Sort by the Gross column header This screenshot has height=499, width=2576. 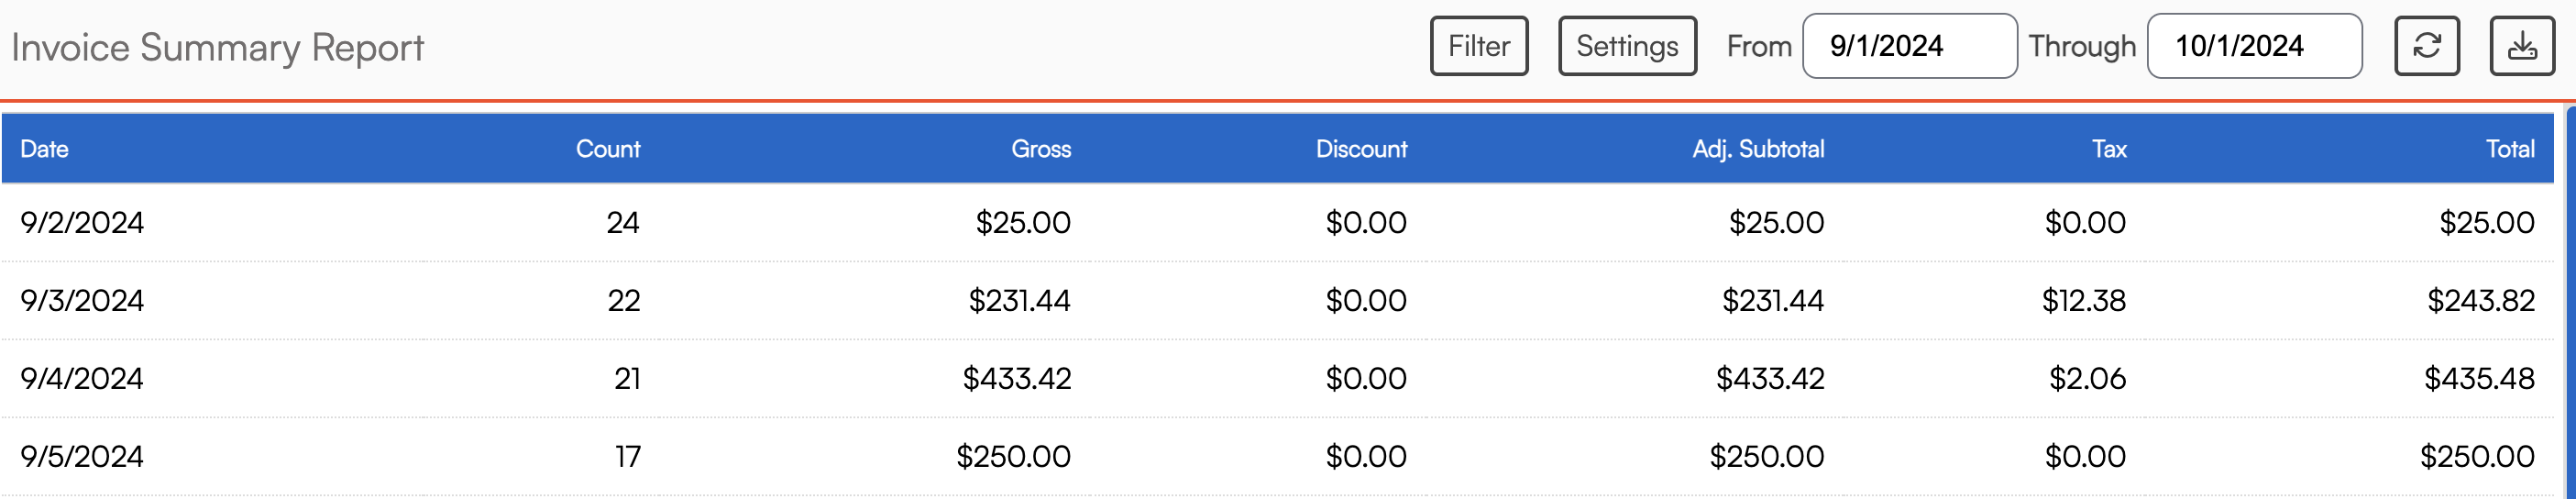pos(1040,149)
